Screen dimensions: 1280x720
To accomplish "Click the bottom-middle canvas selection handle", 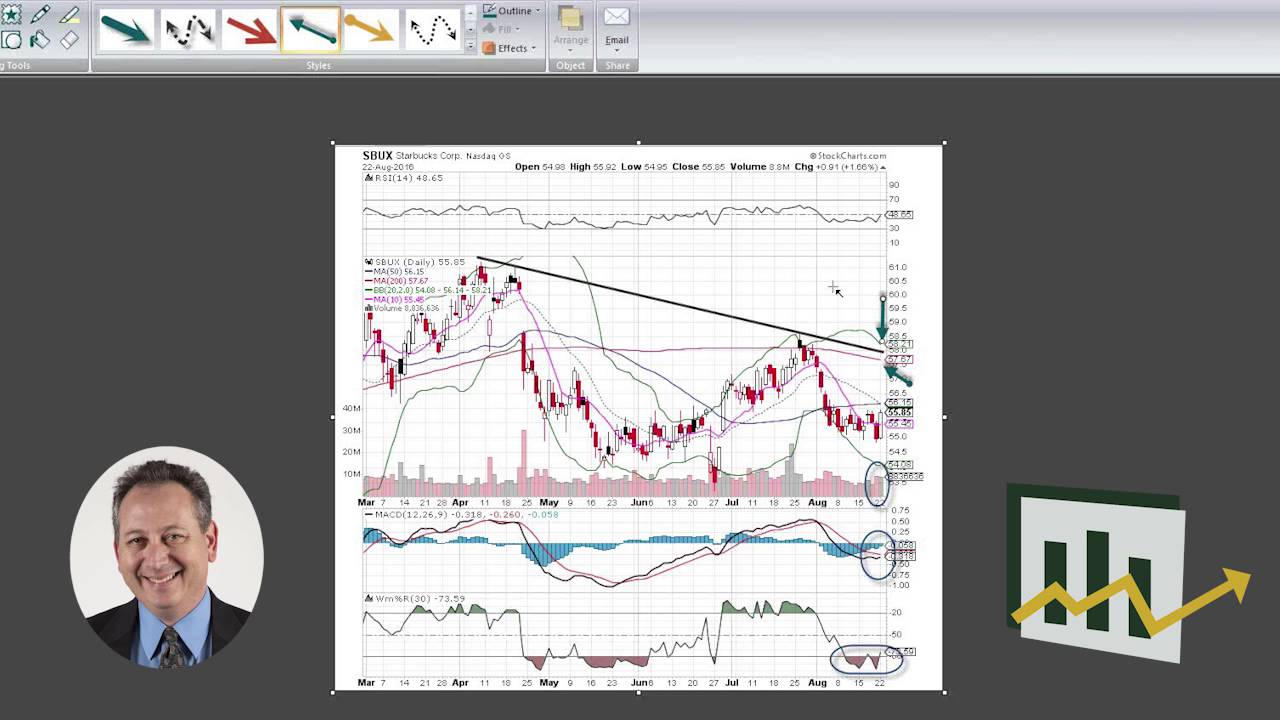I will [639, 691].
